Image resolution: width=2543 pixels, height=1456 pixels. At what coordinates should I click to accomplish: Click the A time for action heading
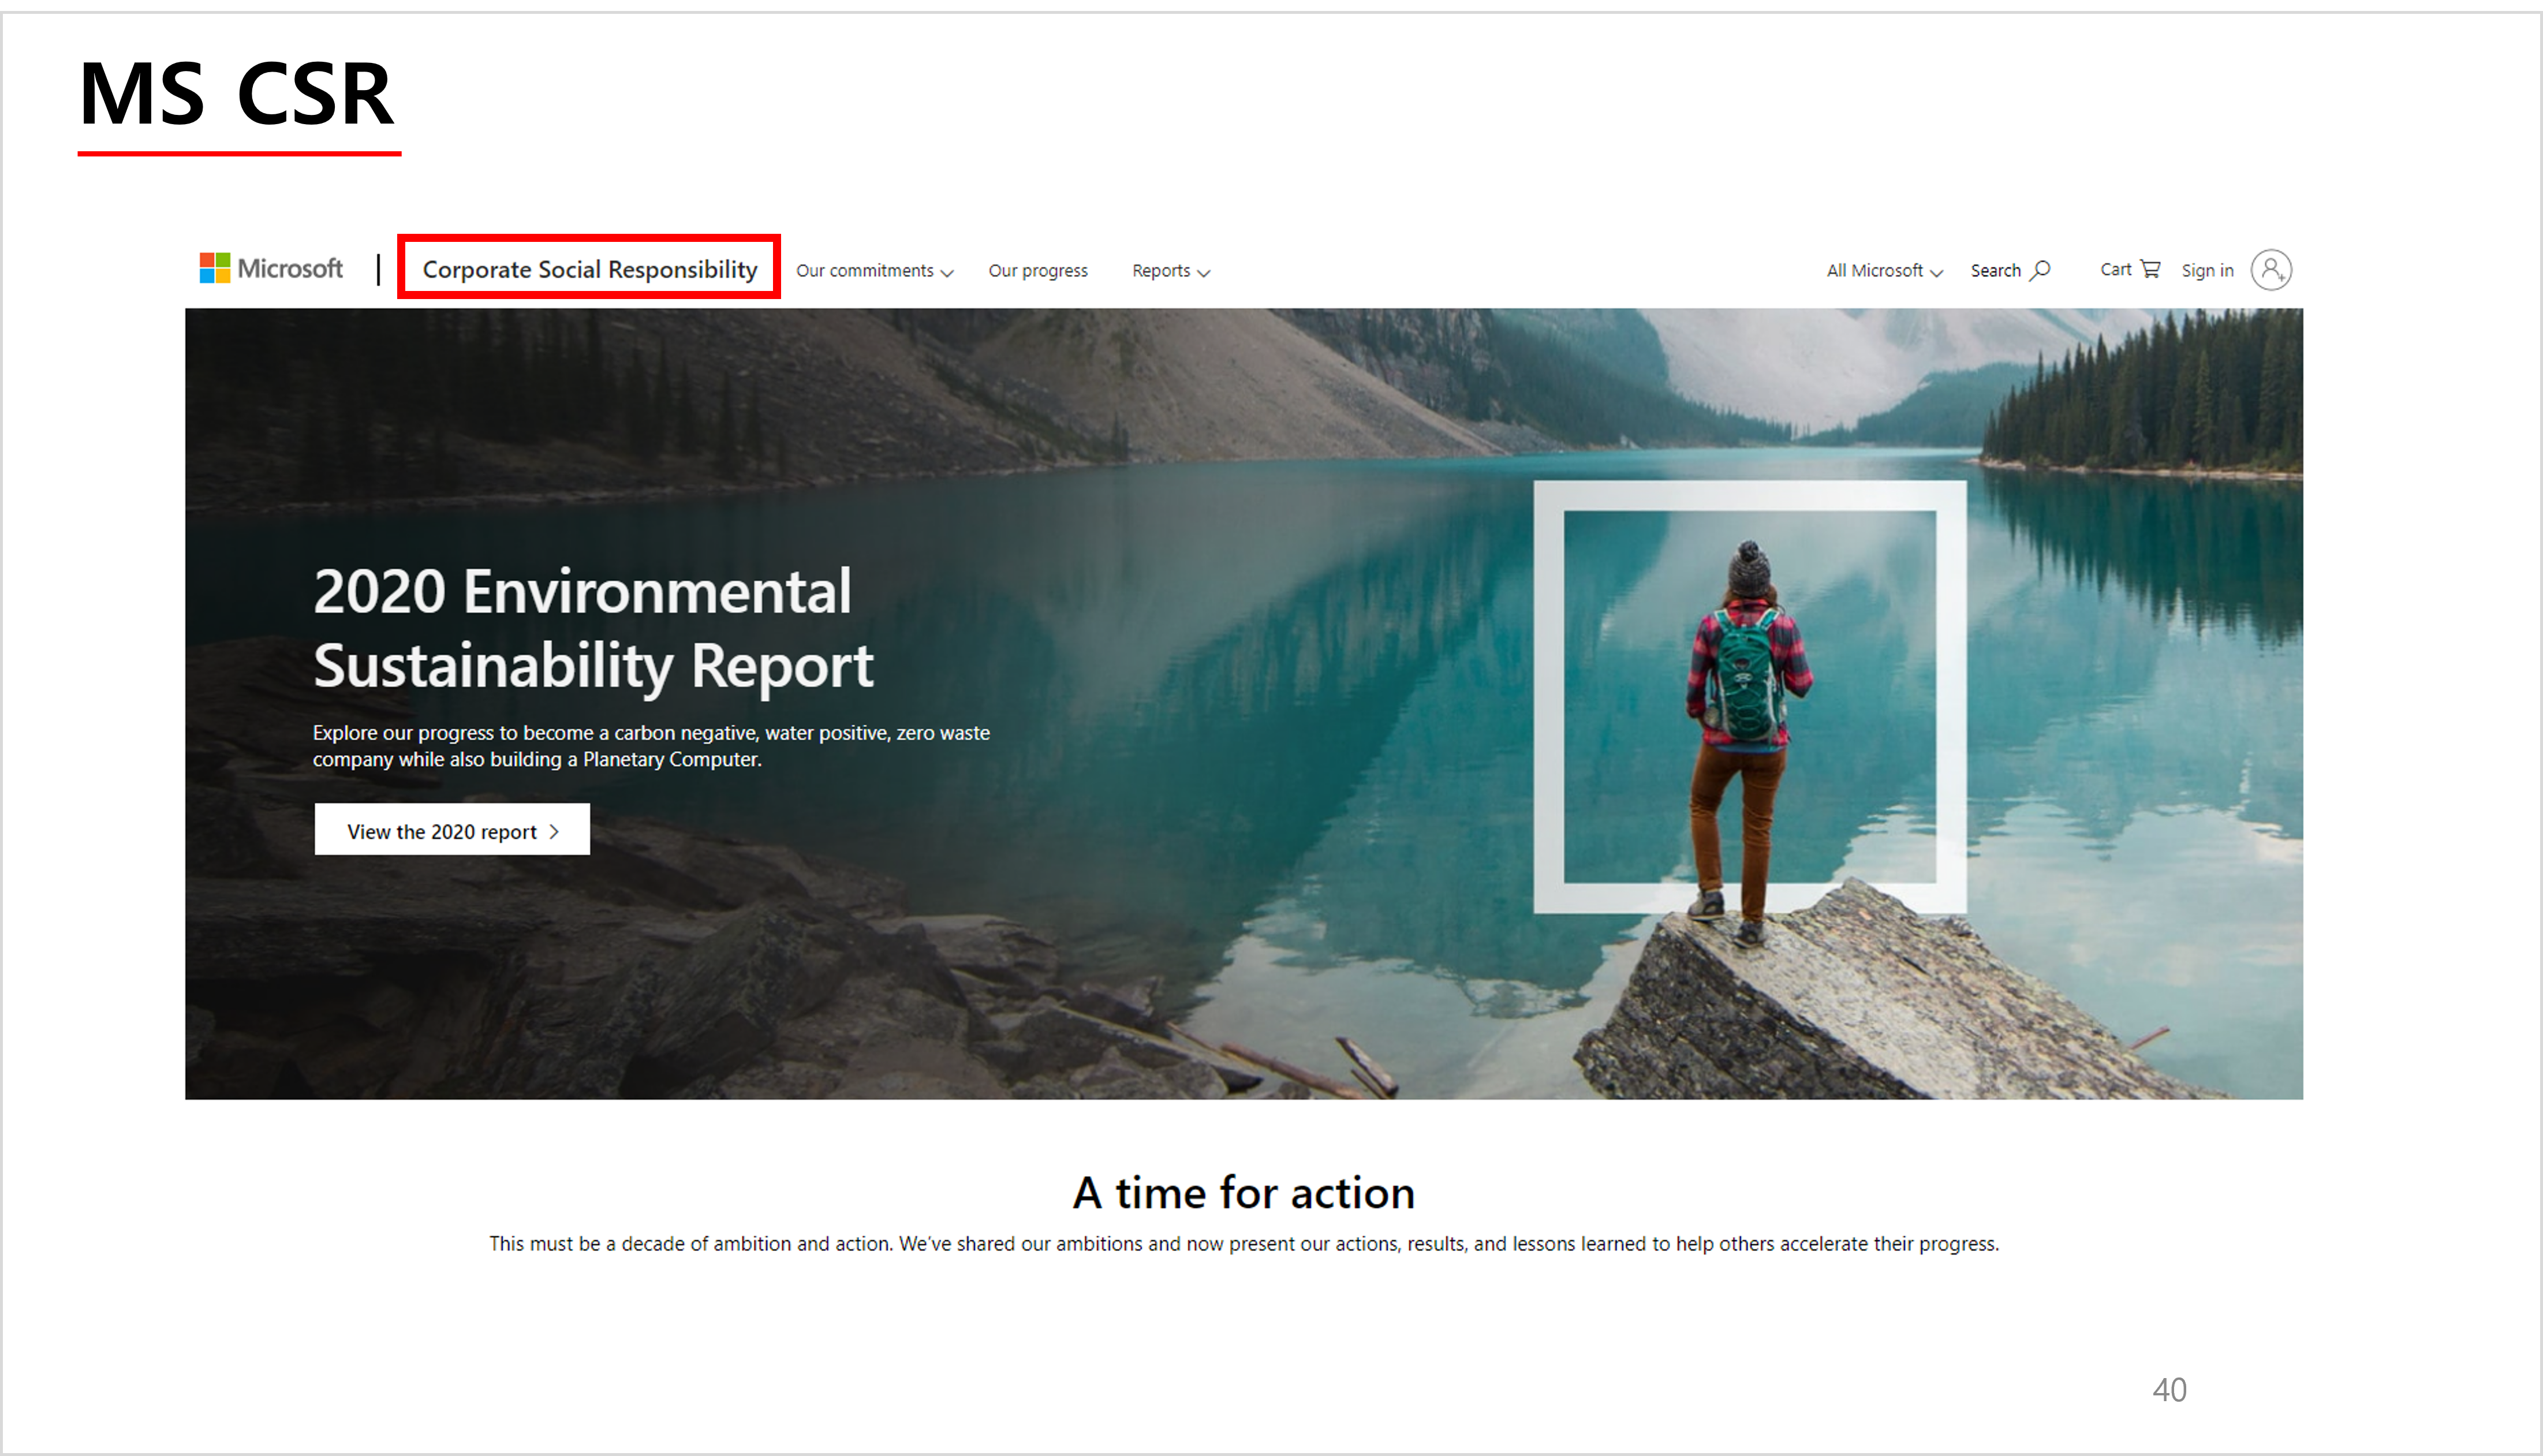pyautogui.click(x=1244, y=1193)
